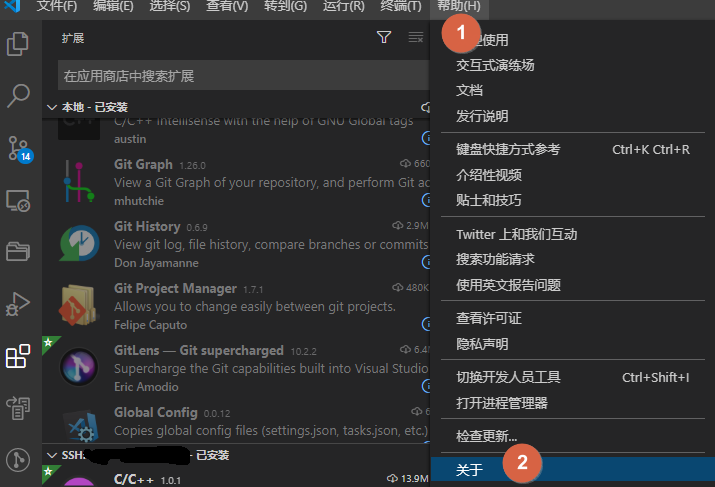Open the Search view in activity bar
The height and width of the screenshot is (487, 715).
pyautogui.click(x=18, y=96)
